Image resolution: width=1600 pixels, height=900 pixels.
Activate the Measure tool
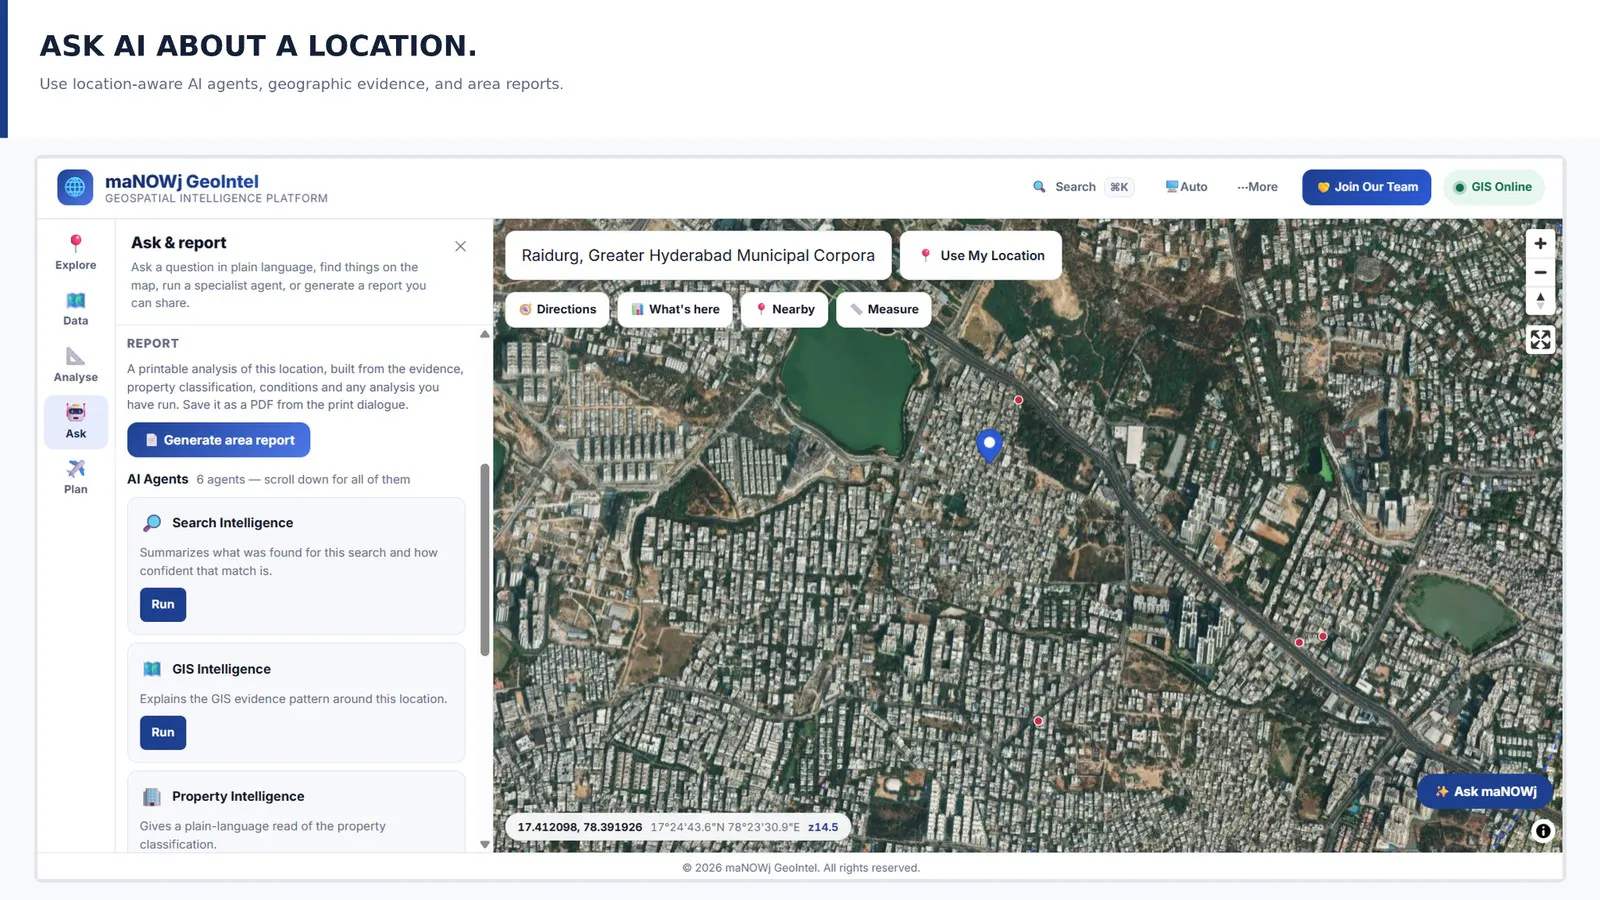pyautogui.click(x=884, y=310)
